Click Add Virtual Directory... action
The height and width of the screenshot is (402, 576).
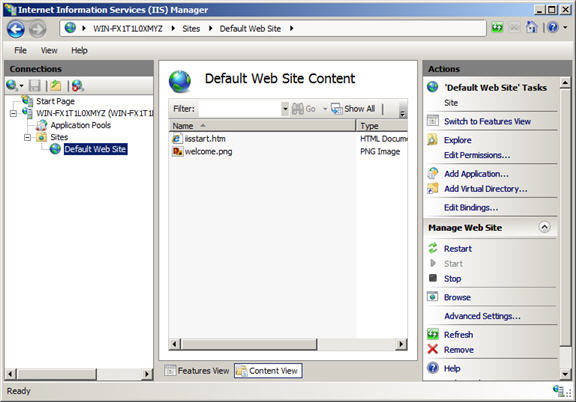tap(486, 189)
